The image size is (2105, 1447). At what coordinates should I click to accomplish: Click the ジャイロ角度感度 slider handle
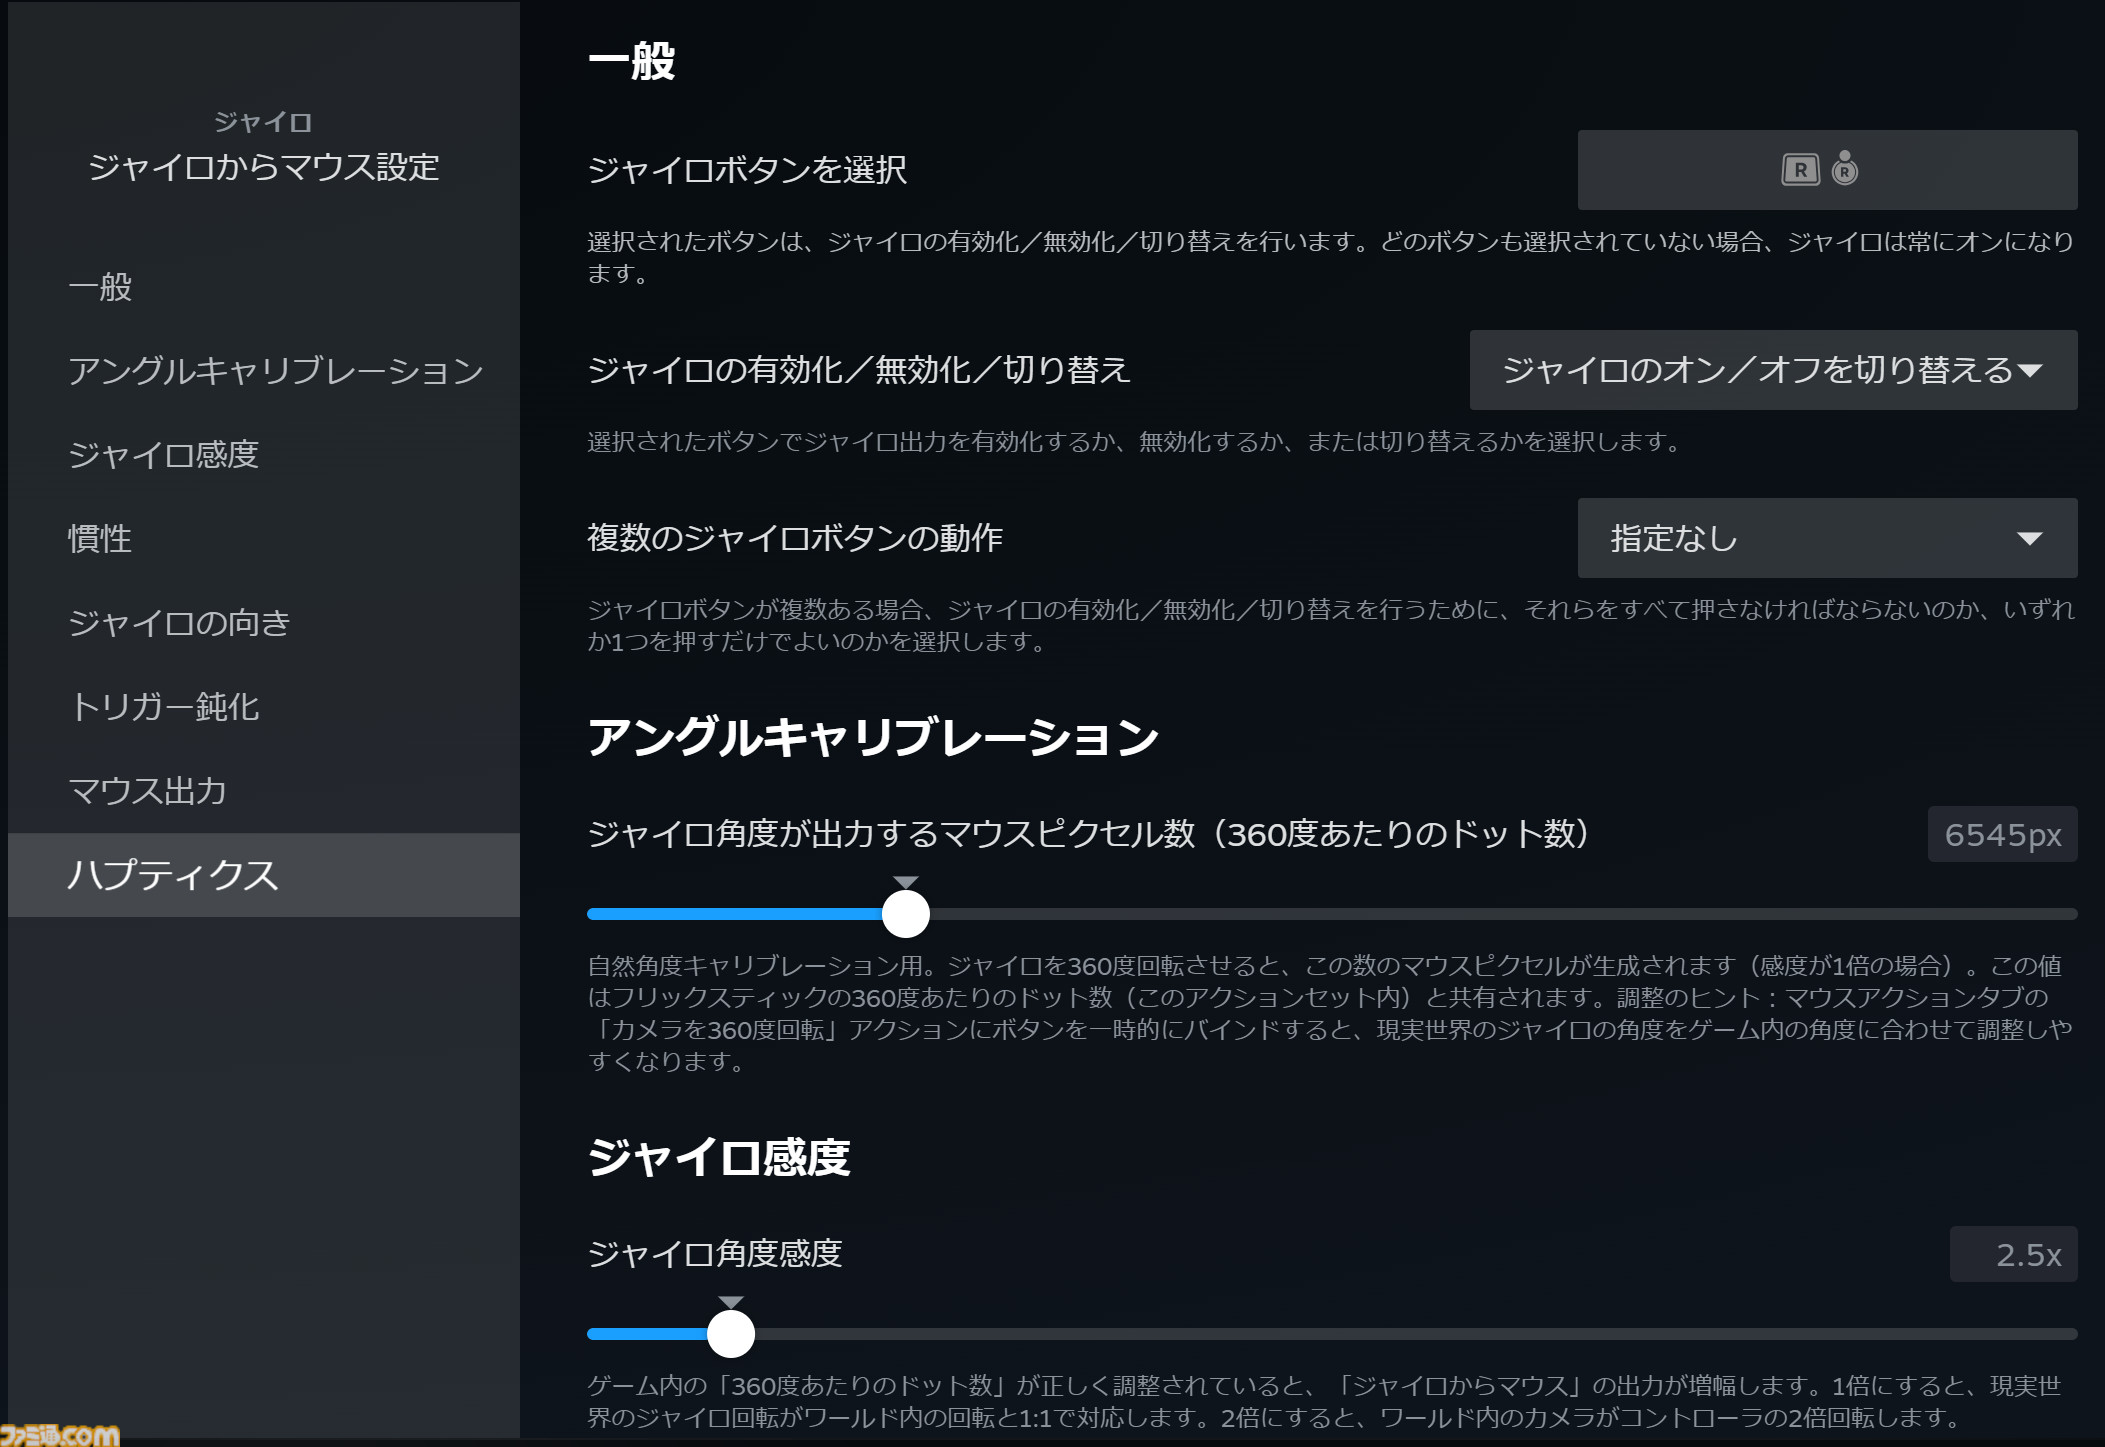731,1334
